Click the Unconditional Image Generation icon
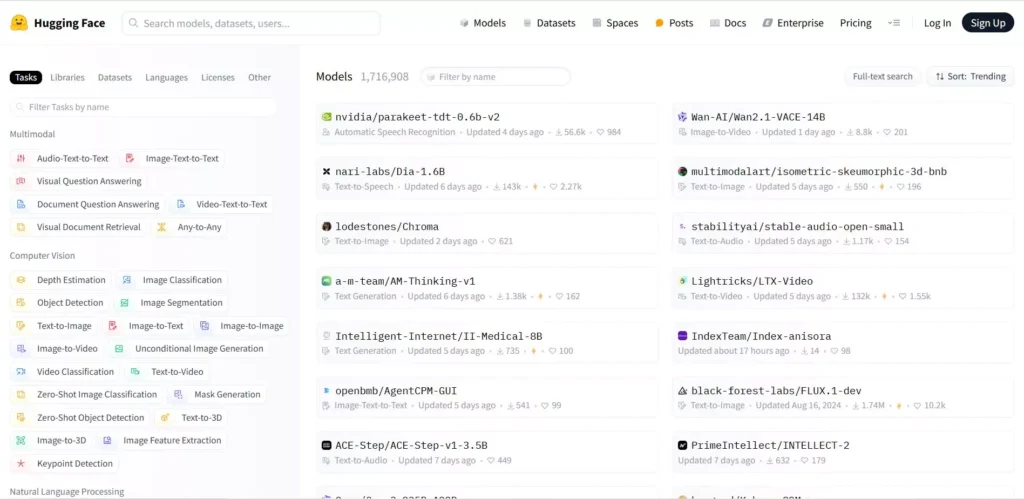This screenshot has height=499, width=1024. pos(119,349)
